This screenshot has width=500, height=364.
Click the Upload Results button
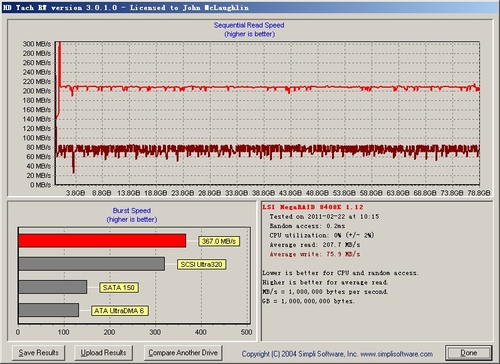click(103, 353)
